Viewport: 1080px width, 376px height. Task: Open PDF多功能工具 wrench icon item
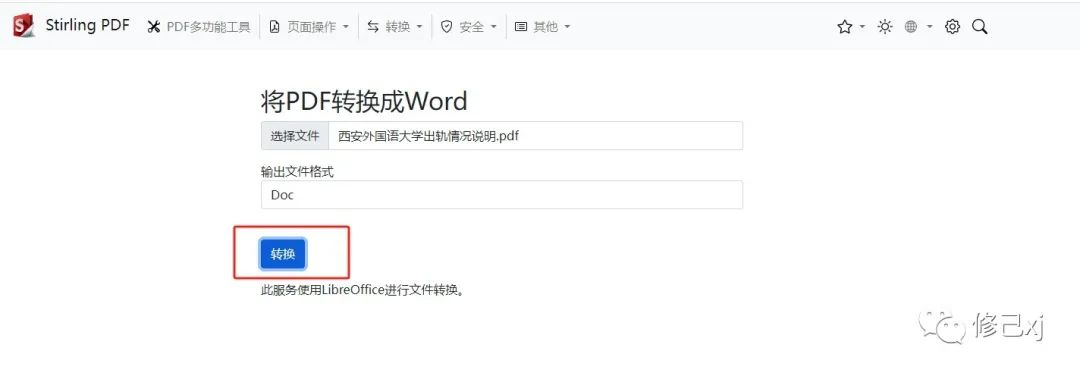point(199,27)
